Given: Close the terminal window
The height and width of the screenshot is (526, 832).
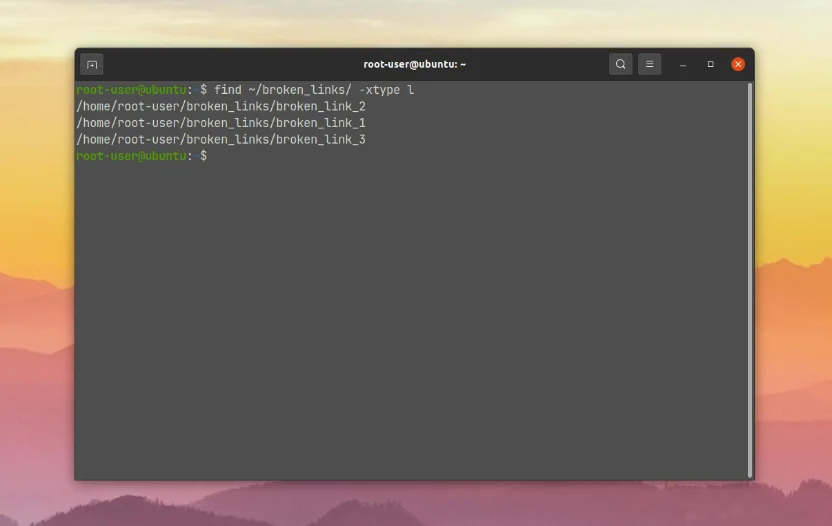Looking at the screenshot, I should point(738,64).
